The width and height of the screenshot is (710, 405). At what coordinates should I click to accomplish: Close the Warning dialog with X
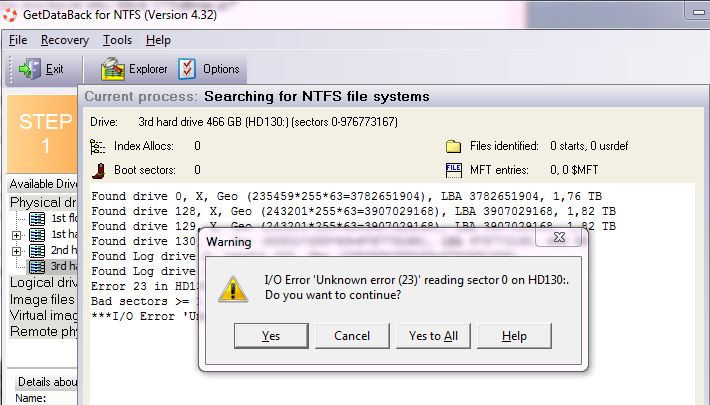(559, 237)
